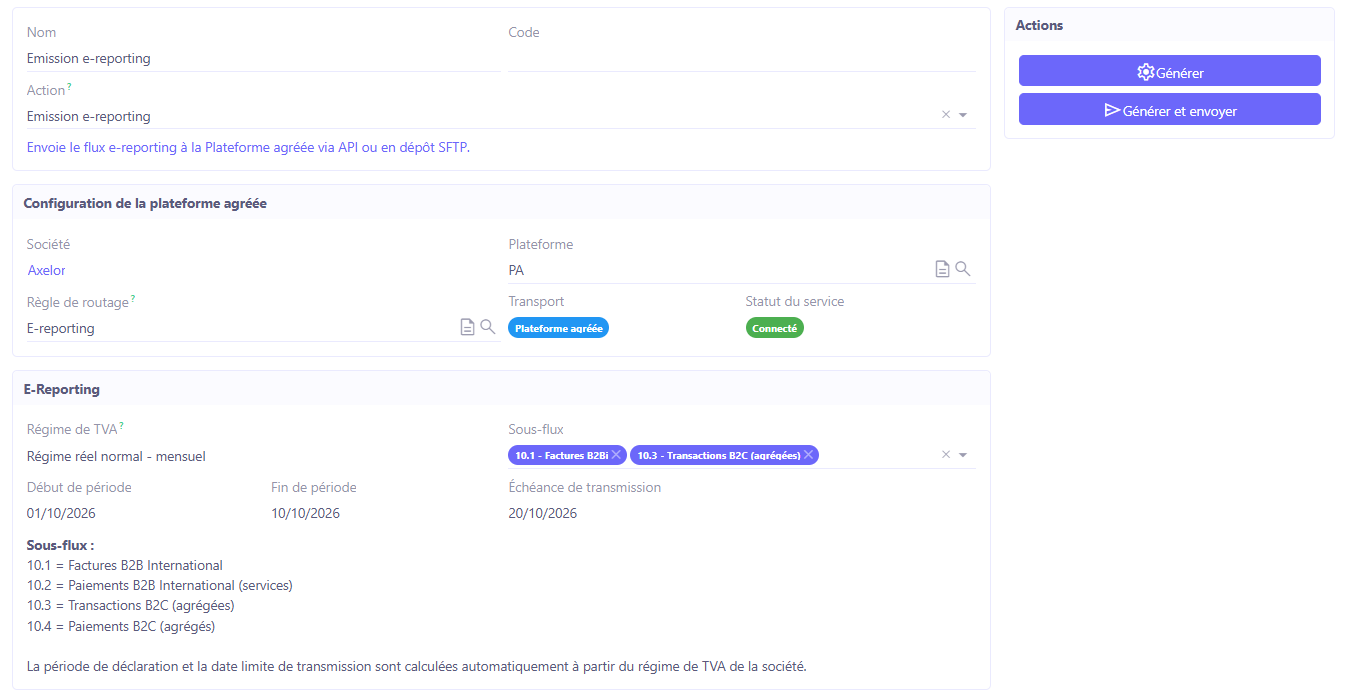
Task: Click the 10.3 - Transactions B2C (agrégées) tag label
Action: [718, 455]
